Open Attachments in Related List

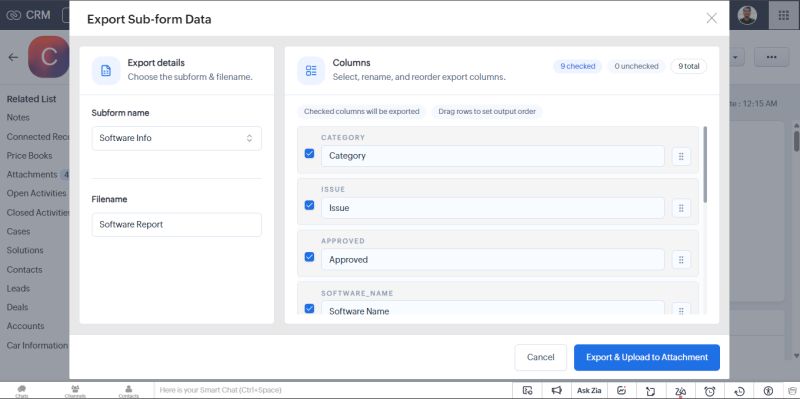[32, 174]
